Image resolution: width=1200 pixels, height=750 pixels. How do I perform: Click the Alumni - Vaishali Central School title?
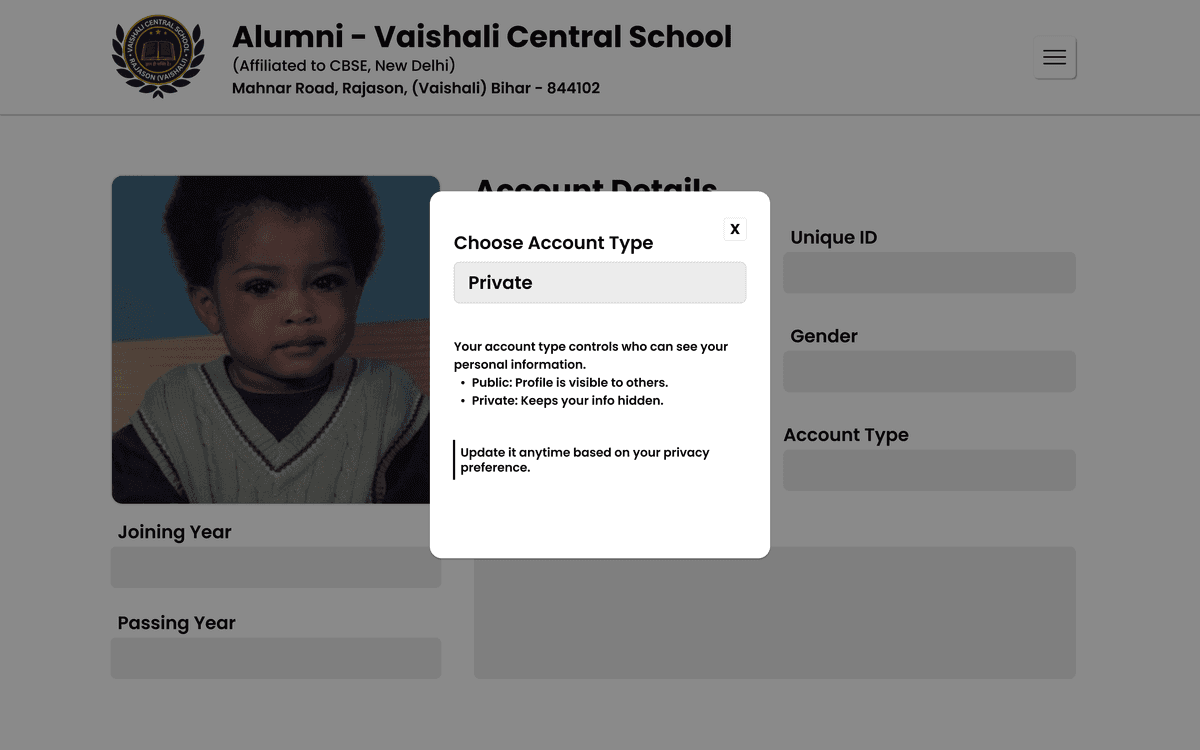(x=481, y=37)
